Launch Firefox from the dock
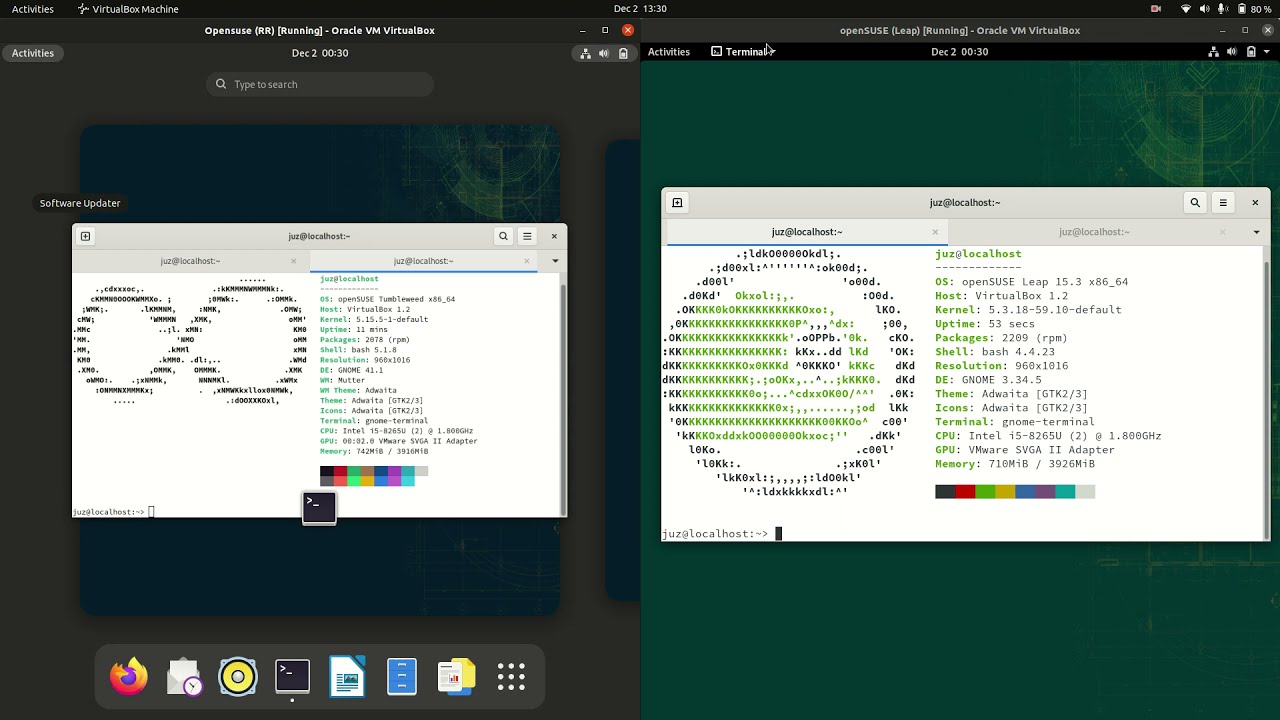 pyautogui.click(x=128, y=677)
